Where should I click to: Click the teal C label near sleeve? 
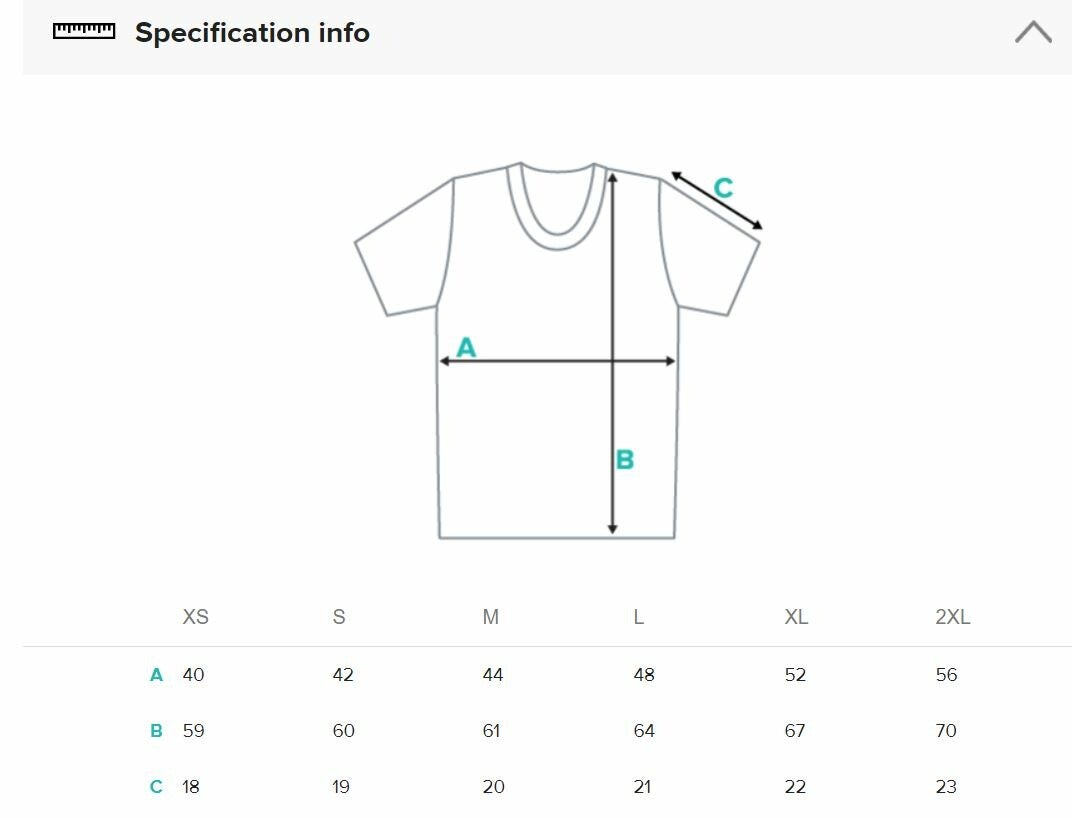(723, 187)
